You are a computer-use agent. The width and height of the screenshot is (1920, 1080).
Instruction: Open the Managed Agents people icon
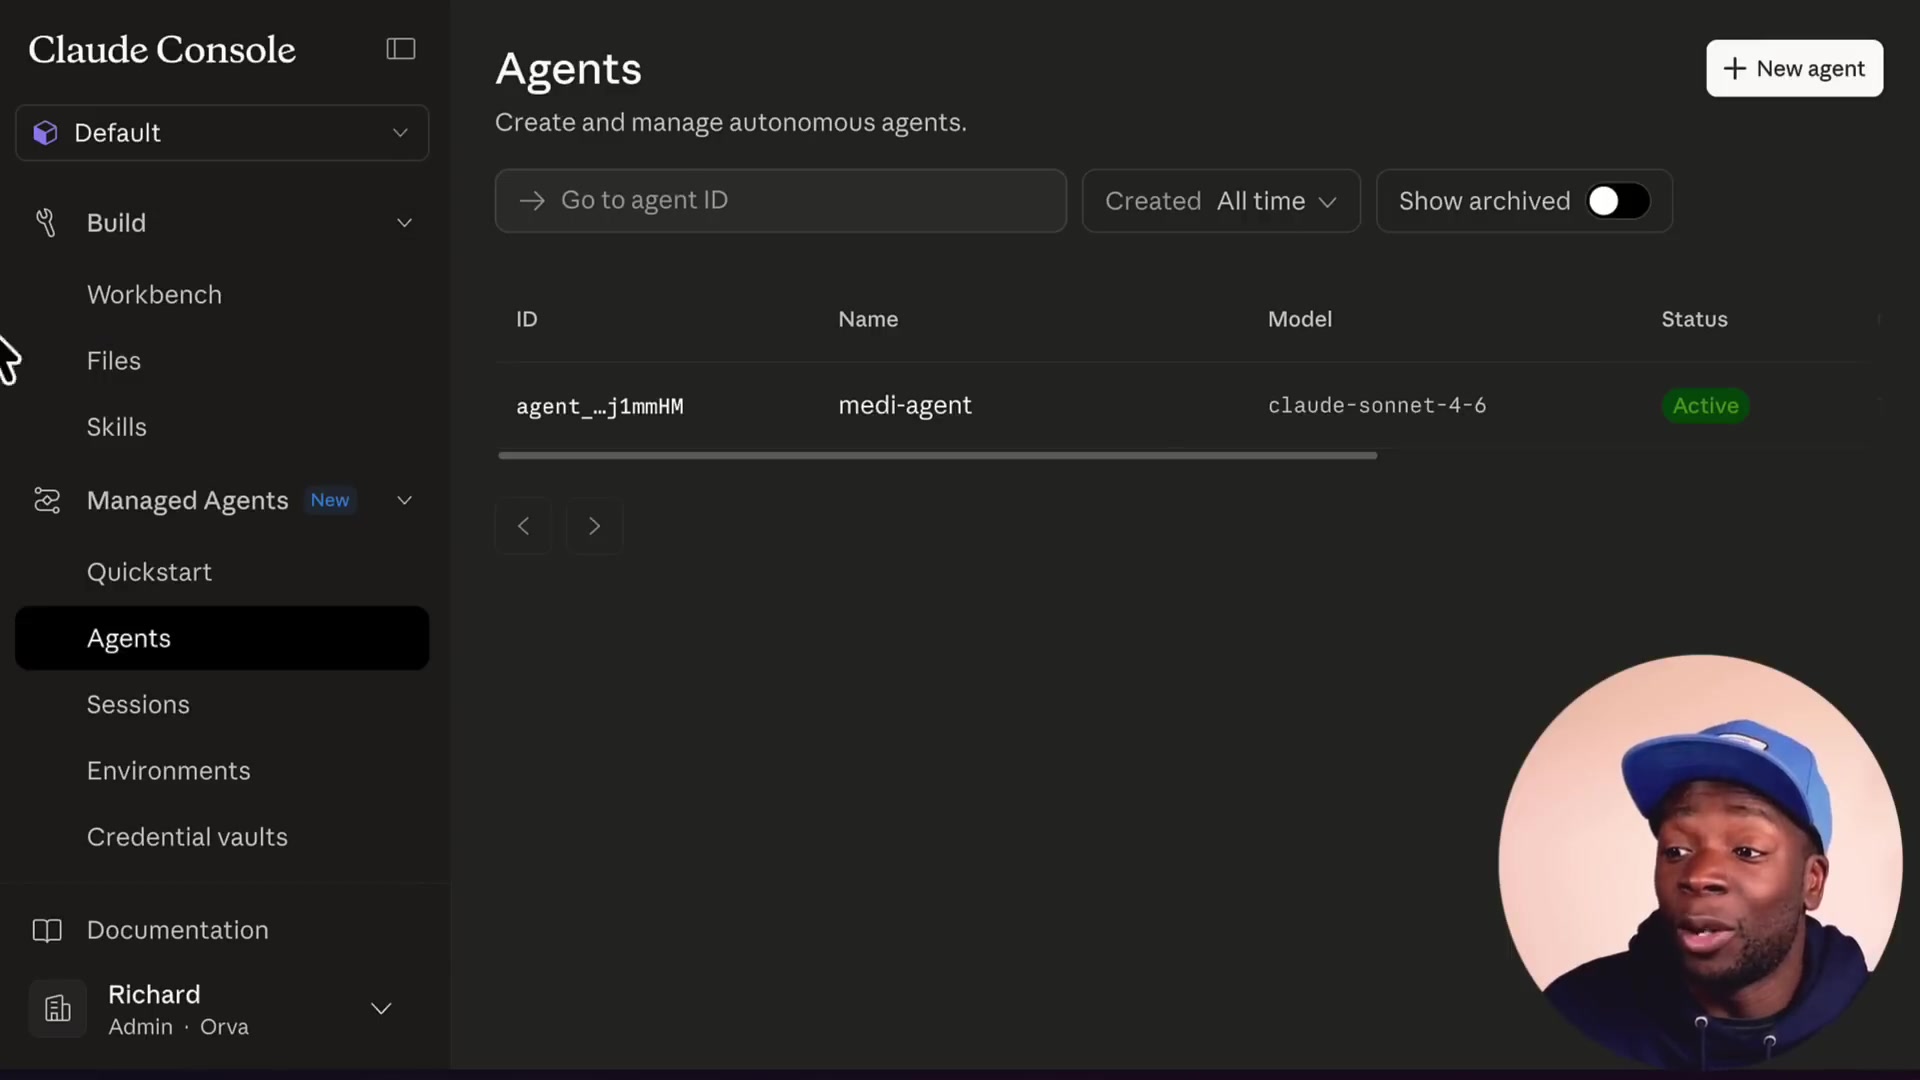pos(46,500)
